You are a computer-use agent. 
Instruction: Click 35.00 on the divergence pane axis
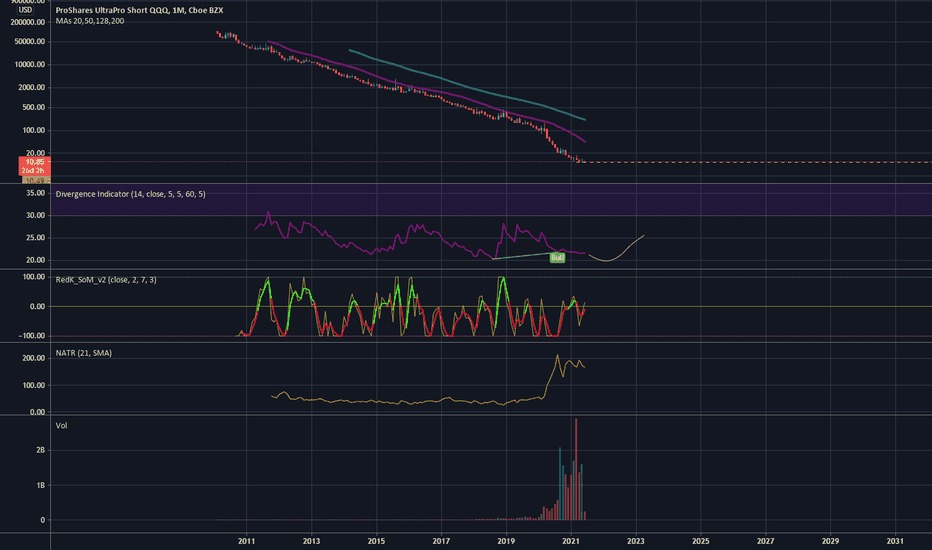pyautogui.click(x=36, y=193)
